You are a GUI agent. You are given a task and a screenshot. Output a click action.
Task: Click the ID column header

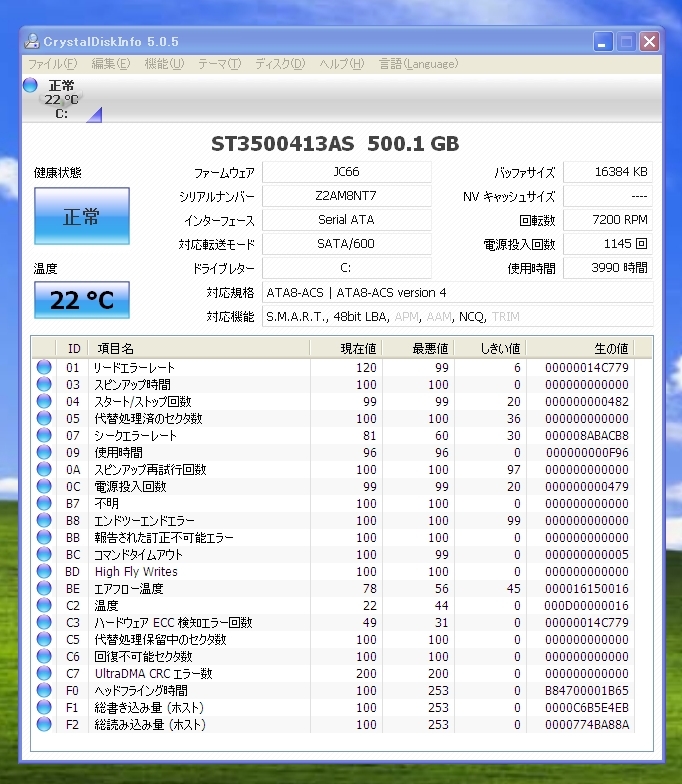point(72,348)
